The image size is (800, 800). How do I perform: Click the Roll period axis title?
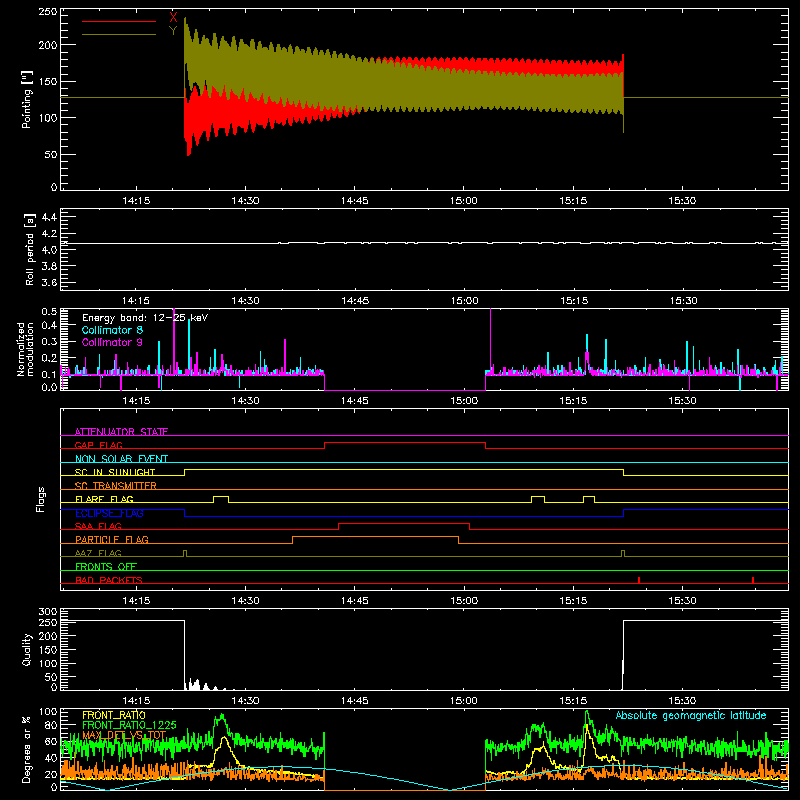[x=30, y=249]
